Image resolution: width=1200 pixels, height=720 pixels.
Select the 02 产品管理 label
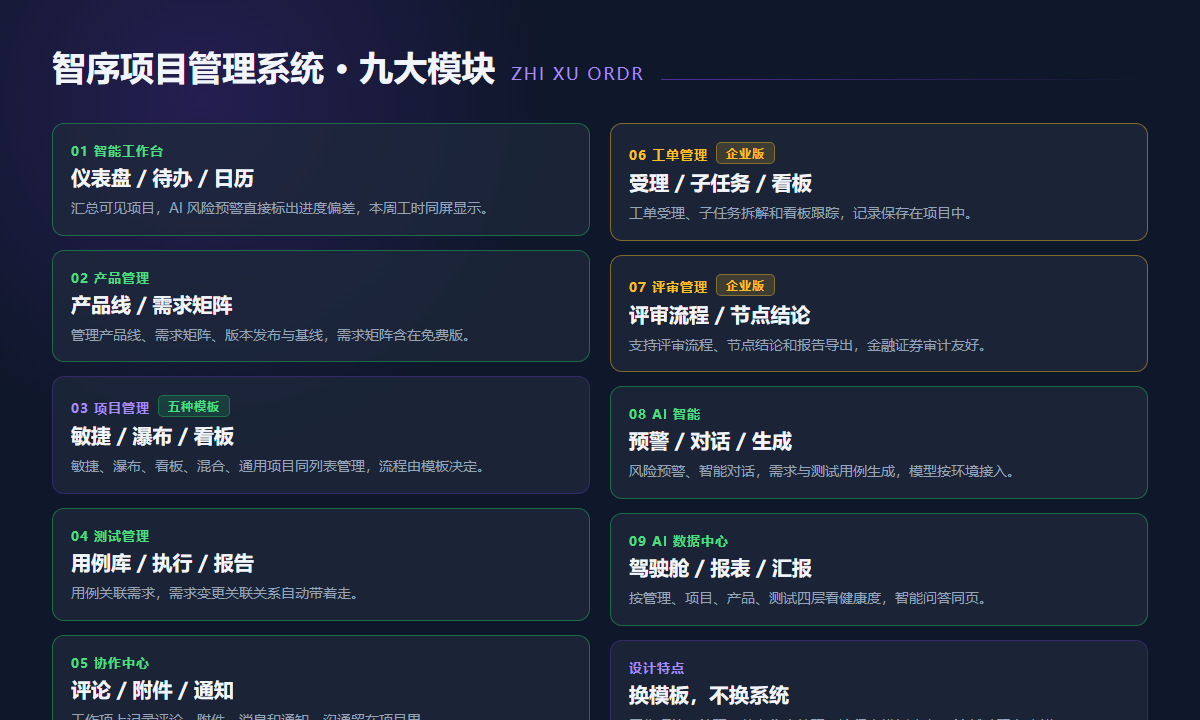tap(110, 278)
